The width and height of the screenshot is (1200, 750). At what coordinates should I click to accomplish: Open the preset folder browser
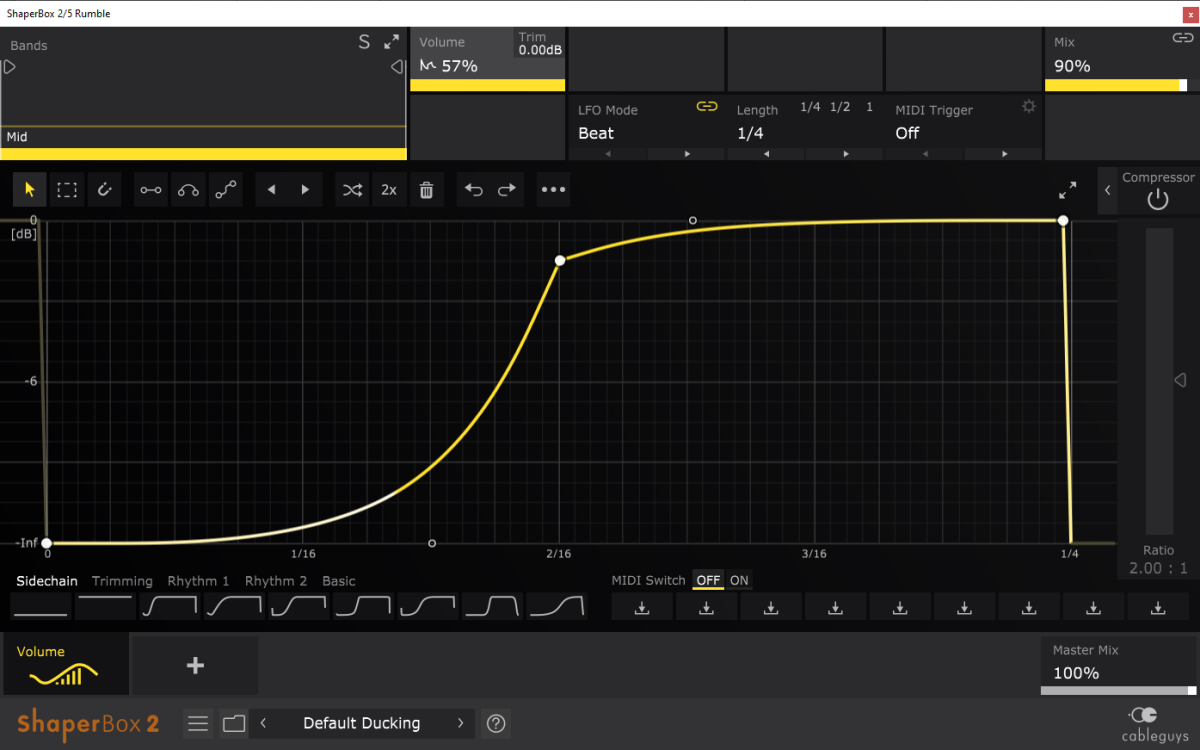[x=234, y=723]
